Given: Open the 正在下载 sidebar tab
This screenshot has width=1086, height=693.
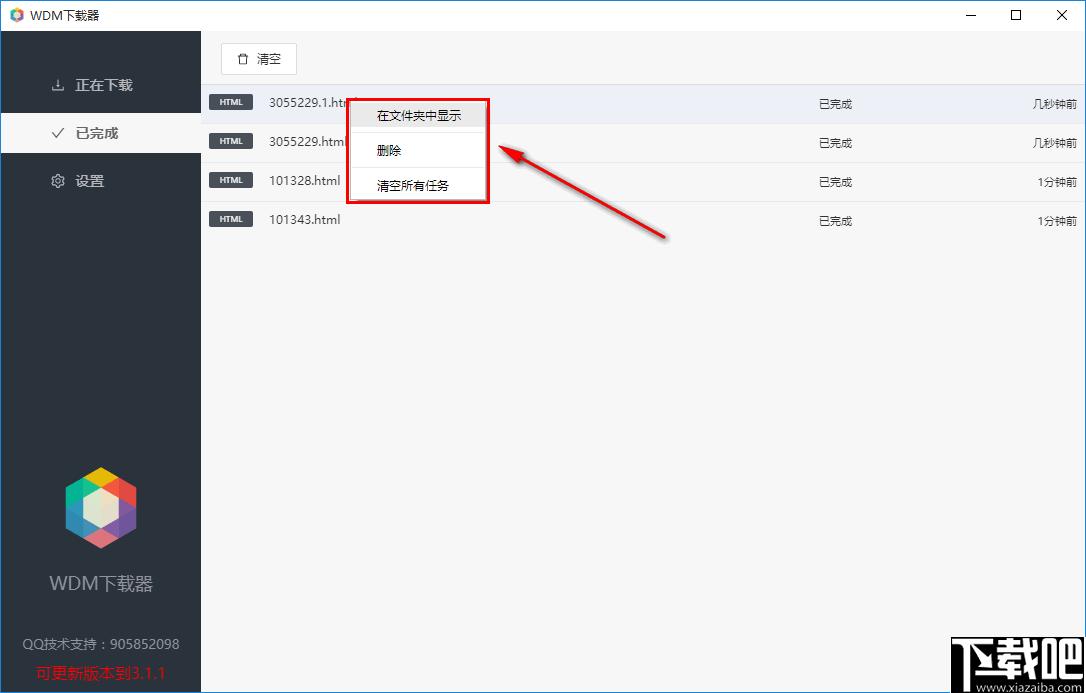Looking at the screenshot, I should pyautogui.click(x=101, y=85).
